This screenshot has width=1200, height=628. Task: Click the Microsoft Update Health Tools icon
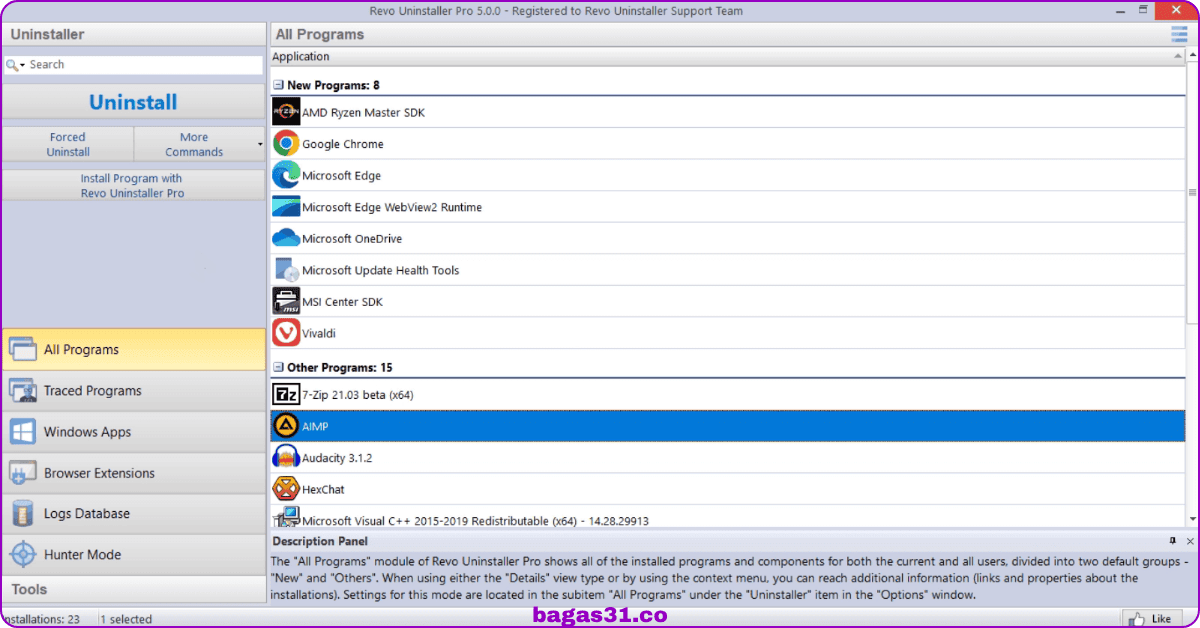[x=286, y=270]
